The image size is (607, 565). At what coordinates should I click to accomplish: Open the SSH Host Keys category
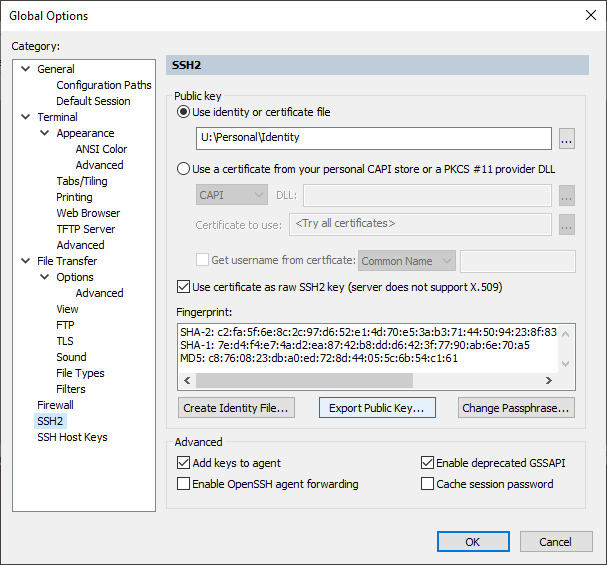click(72, 437)
